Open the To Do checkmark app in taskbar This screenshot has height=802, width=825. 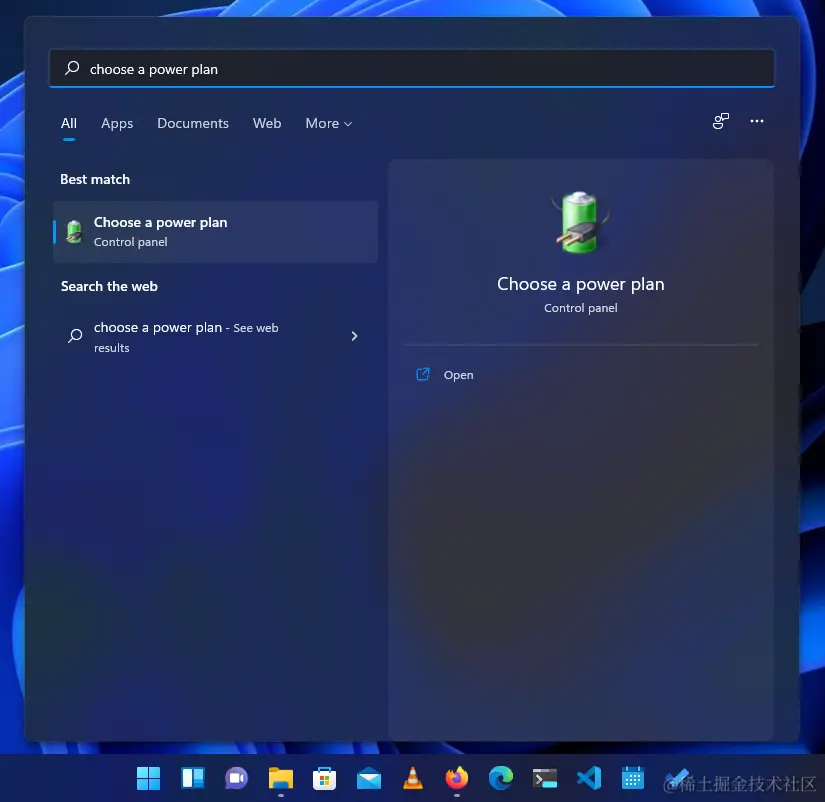tap(676, 778)
